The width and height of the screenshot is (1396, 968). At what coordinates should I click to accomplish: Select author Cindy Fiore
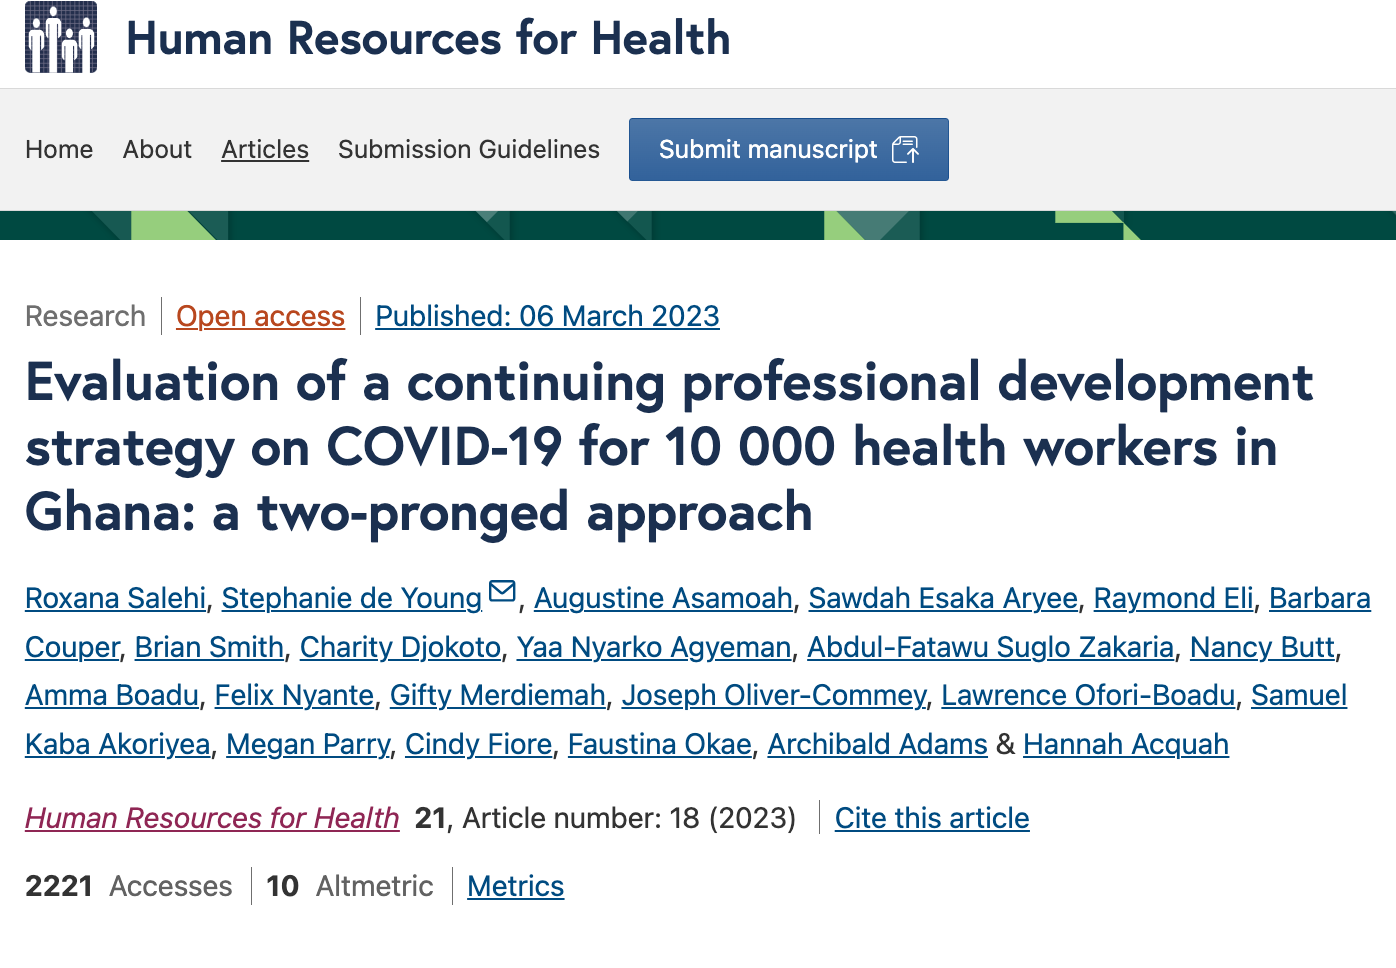coord(478,744)
